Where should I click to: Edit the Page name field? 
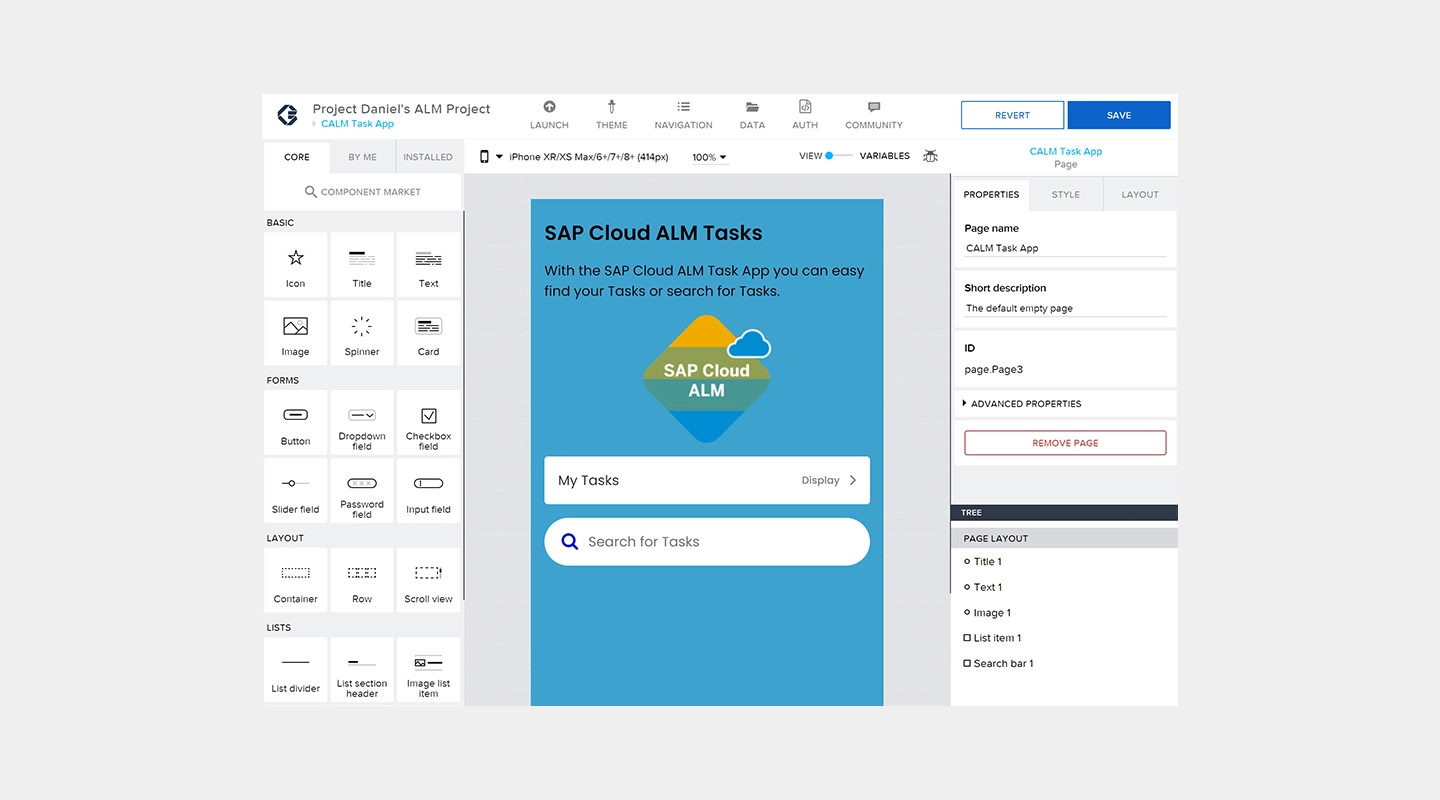tap(1065, 248)
